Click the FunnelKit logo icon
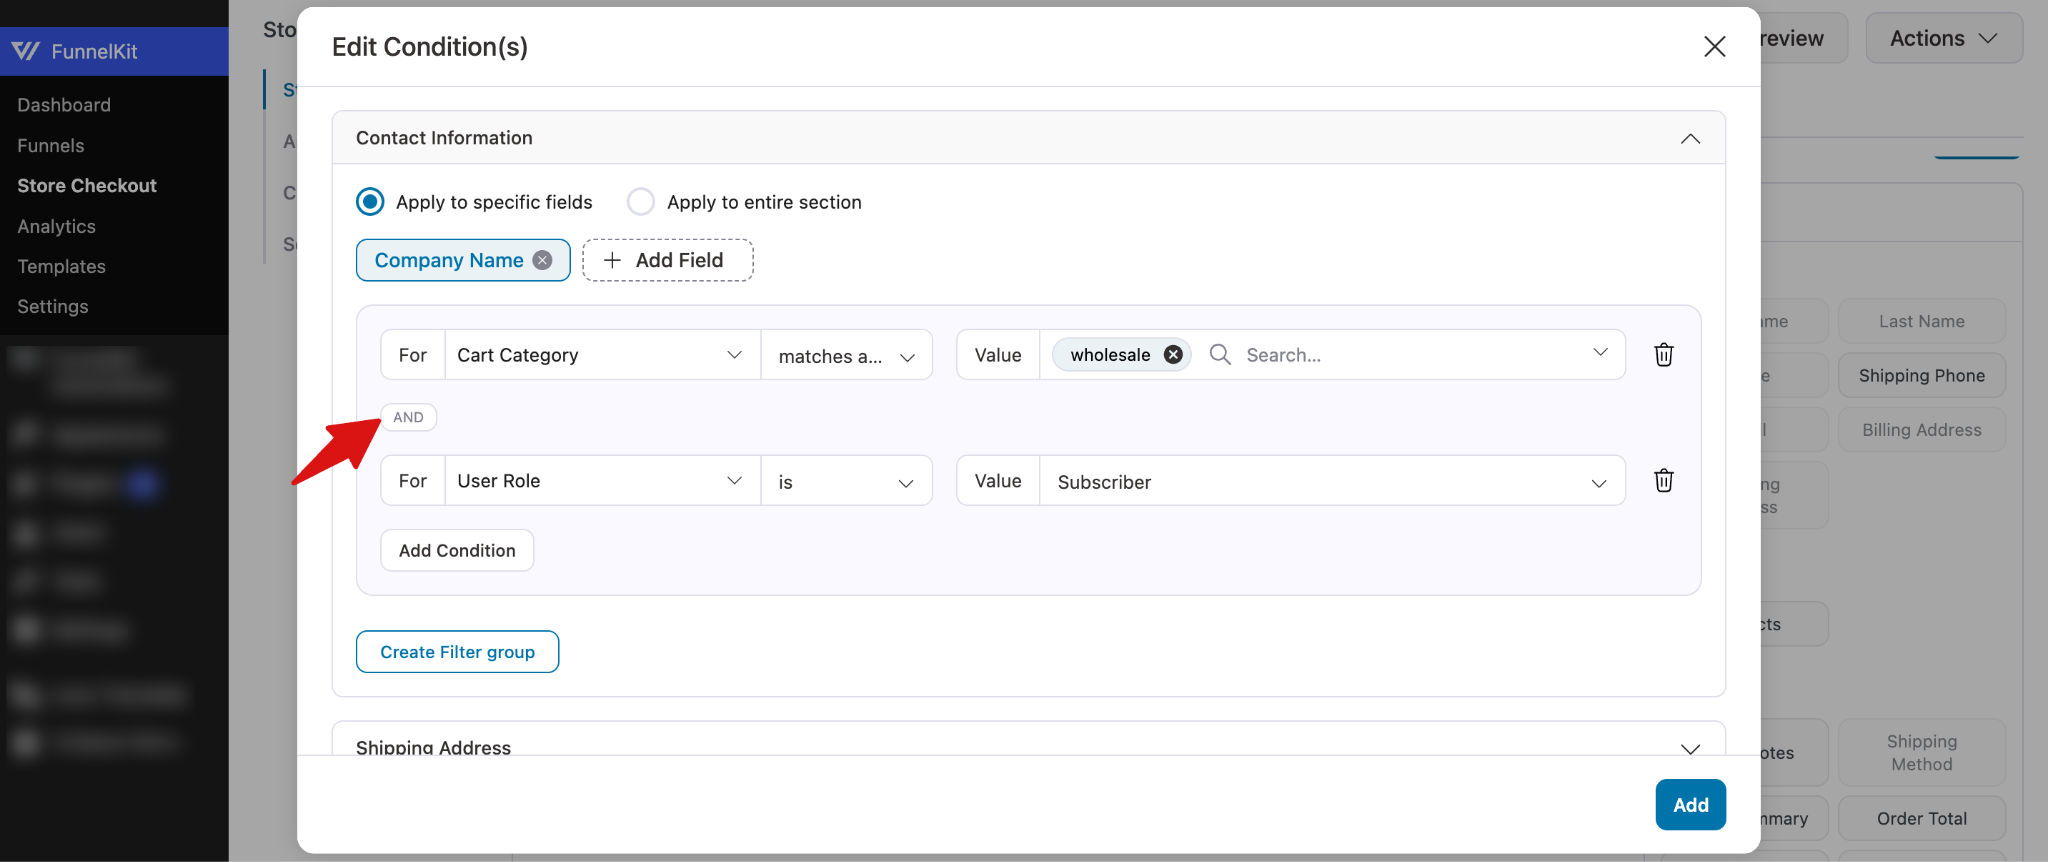The width and height of the screenshot is (2048, 862). click(26, 51)
